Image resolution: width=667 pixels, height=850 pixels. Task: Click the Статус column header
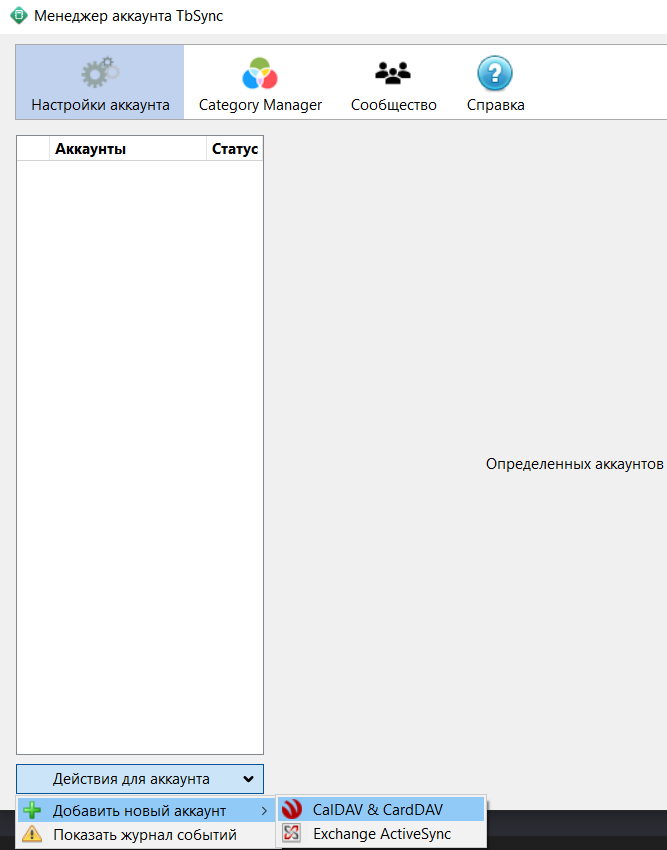coord(235,149)
